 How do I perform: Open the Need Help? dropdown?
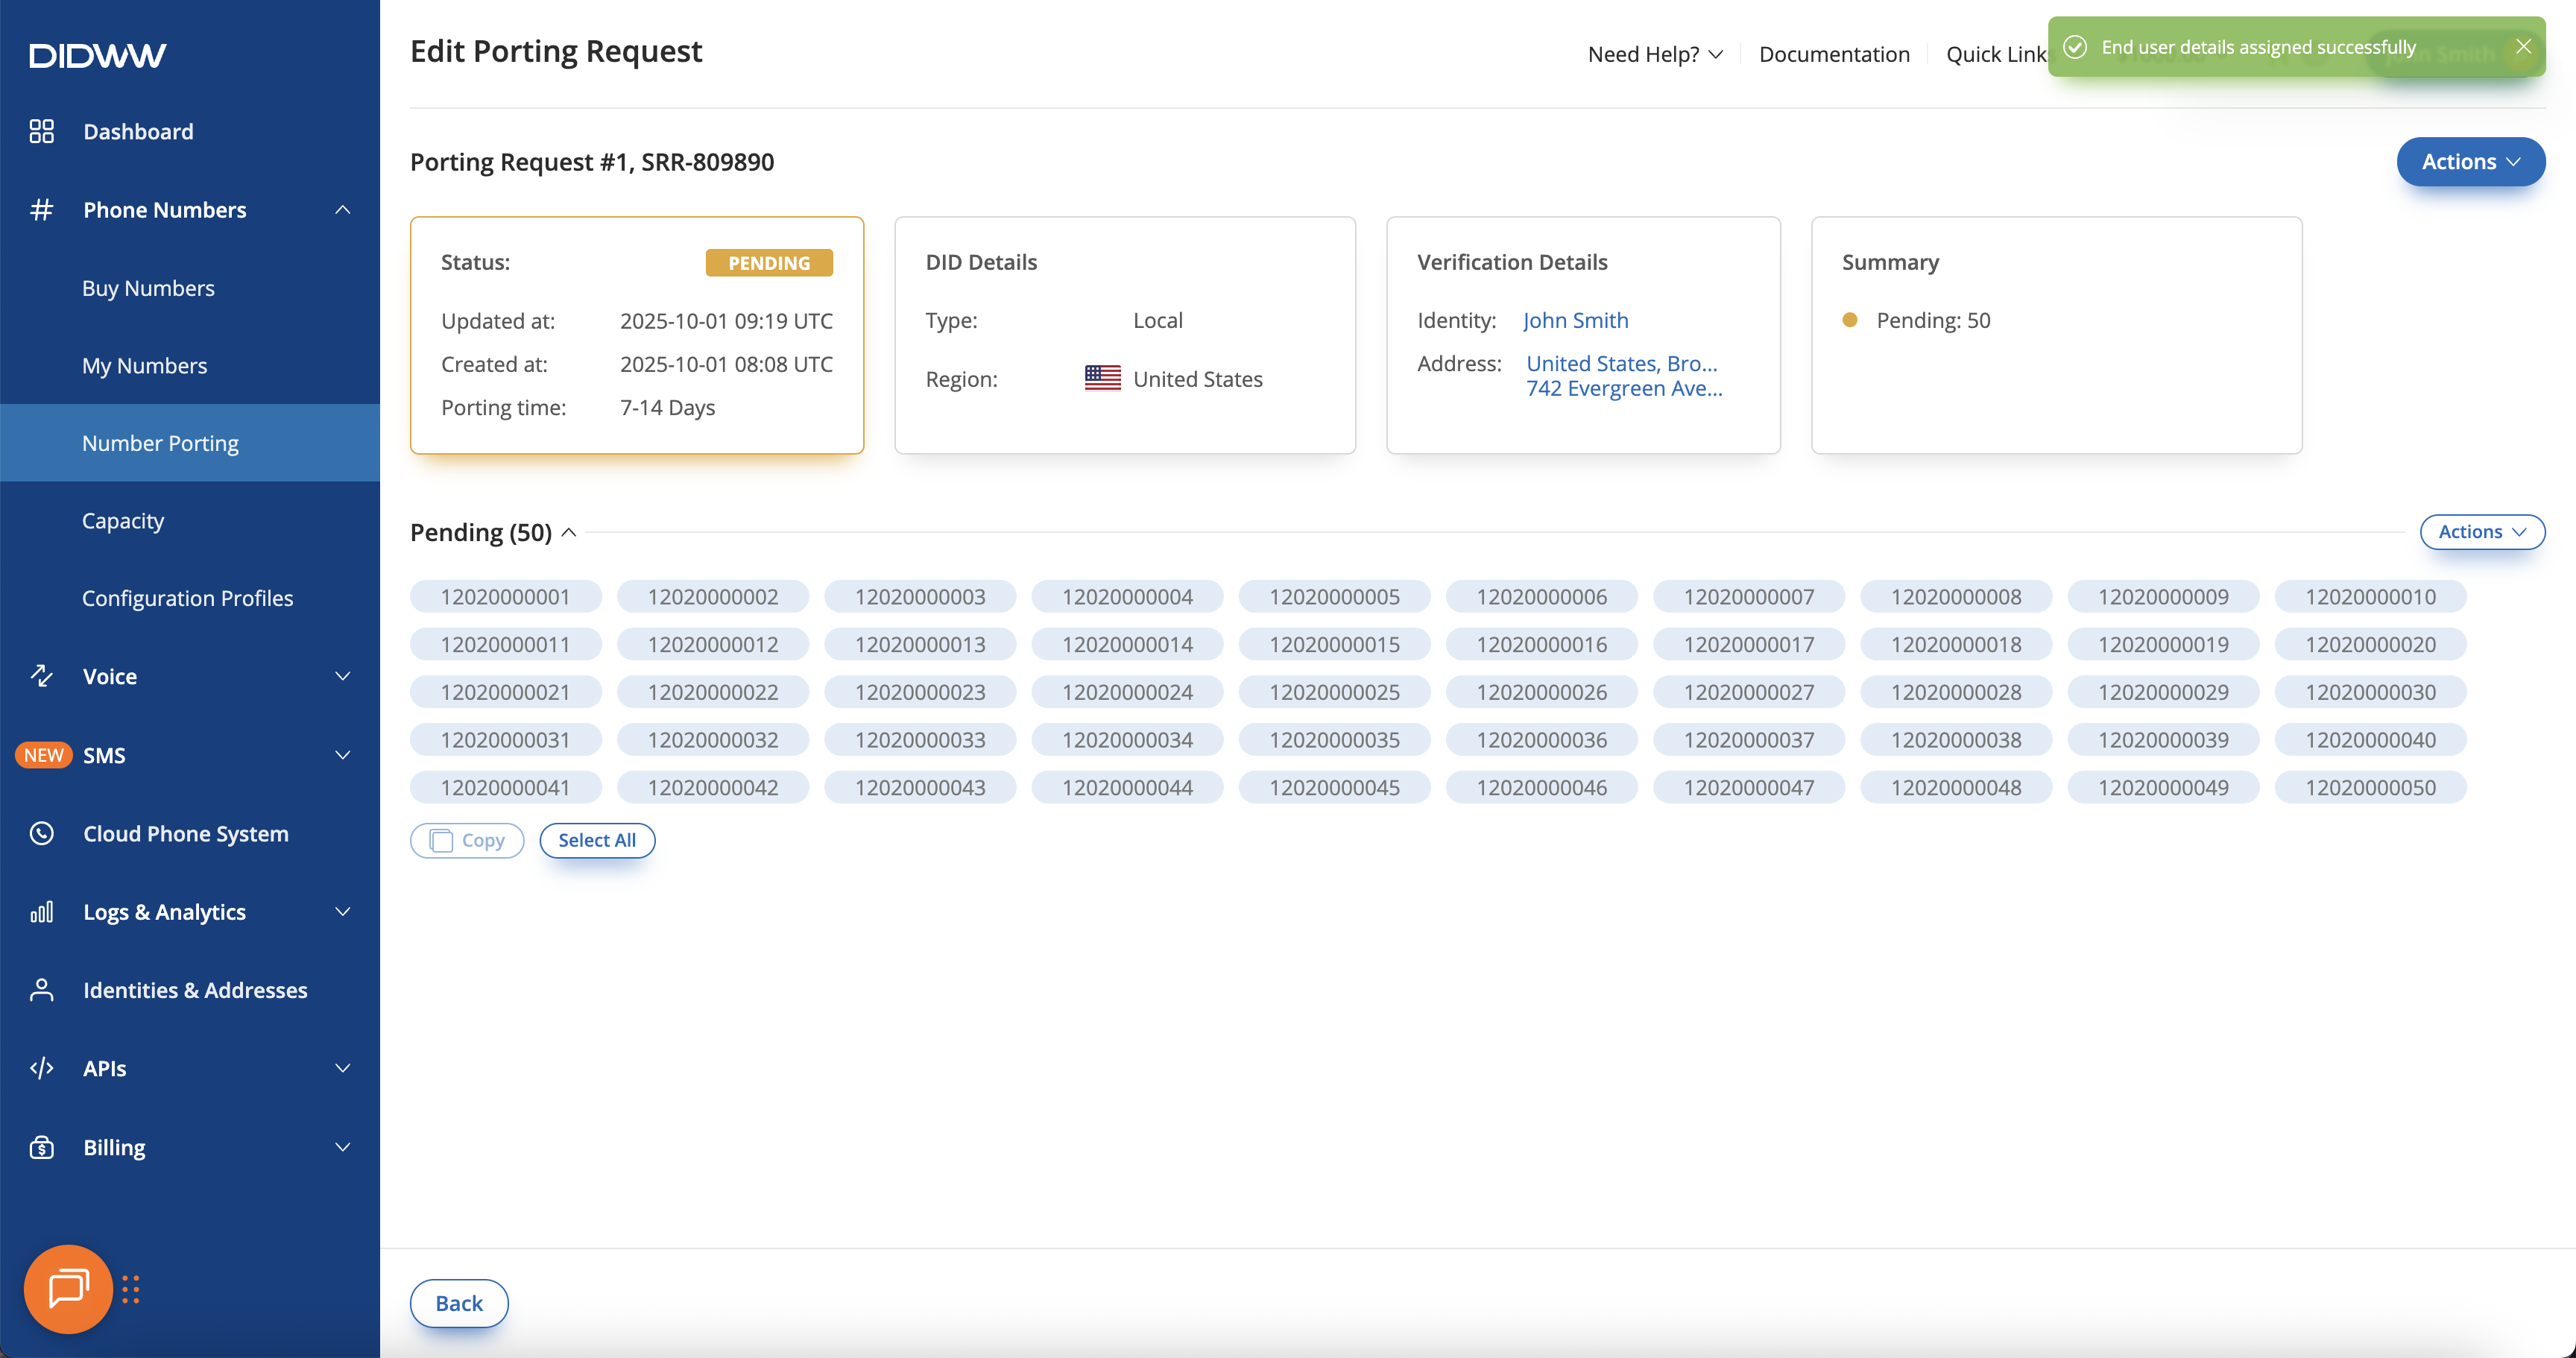click(x=1655, y=54)
